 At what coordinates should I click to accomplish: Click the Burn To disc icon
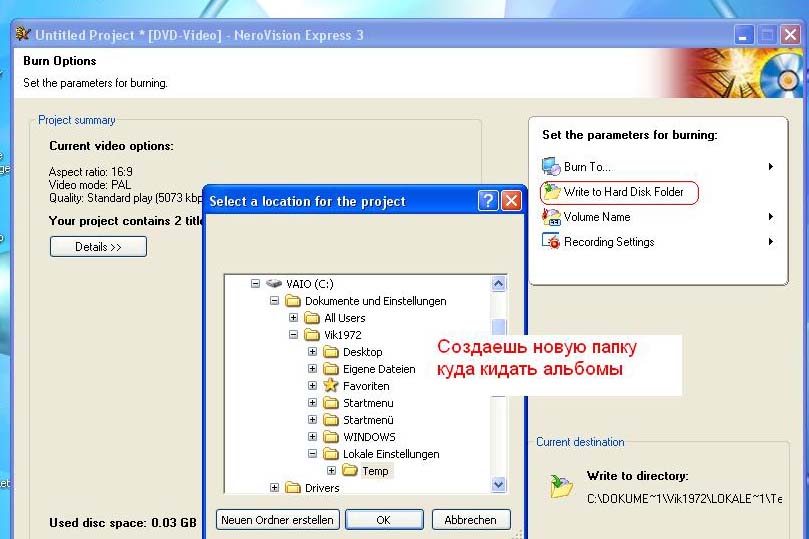[x=551, y=167]
